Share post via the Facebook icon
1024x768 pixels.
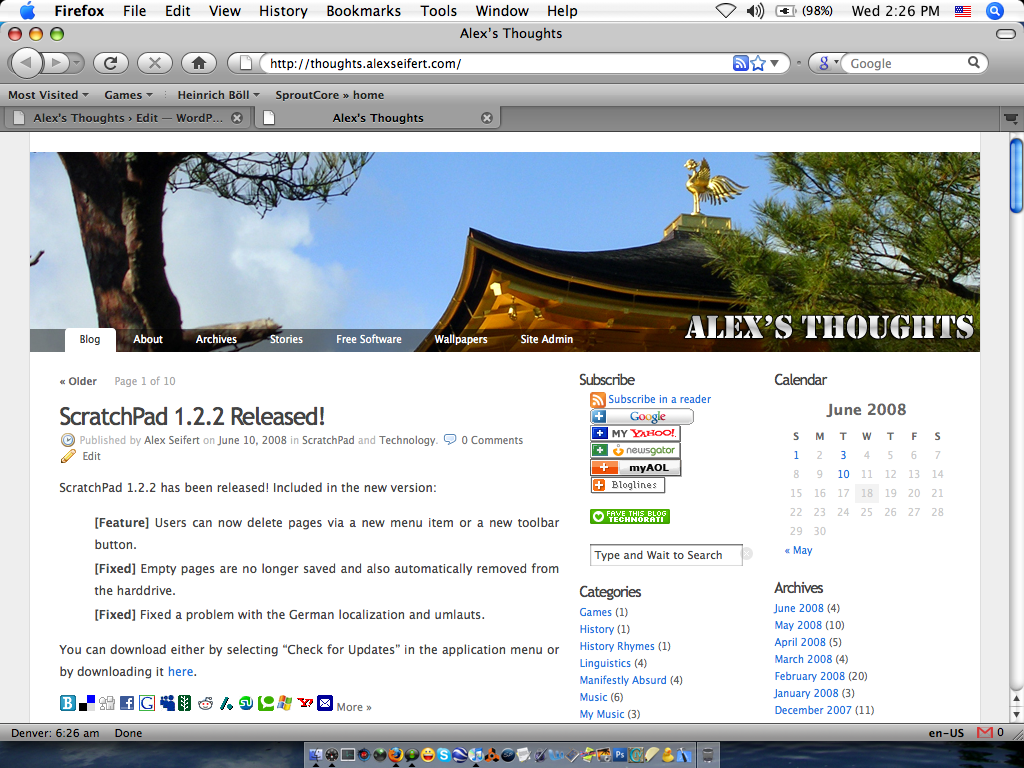[127, 703]
